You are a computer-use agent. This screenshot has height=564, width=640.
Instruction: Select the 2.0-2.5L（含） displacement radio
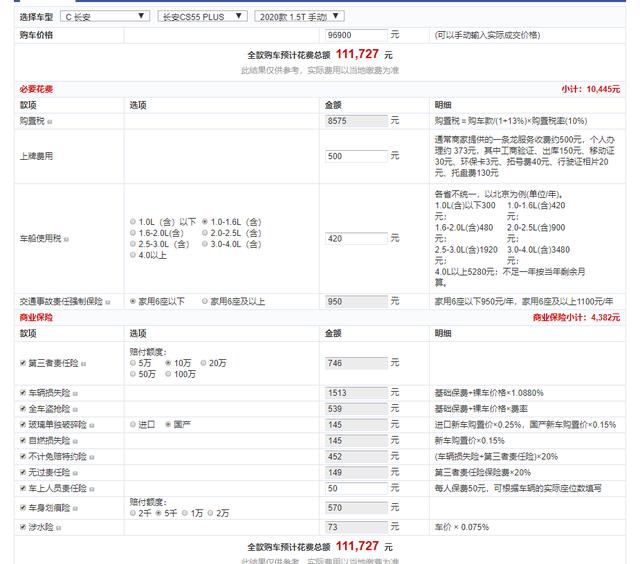(205, 233)
